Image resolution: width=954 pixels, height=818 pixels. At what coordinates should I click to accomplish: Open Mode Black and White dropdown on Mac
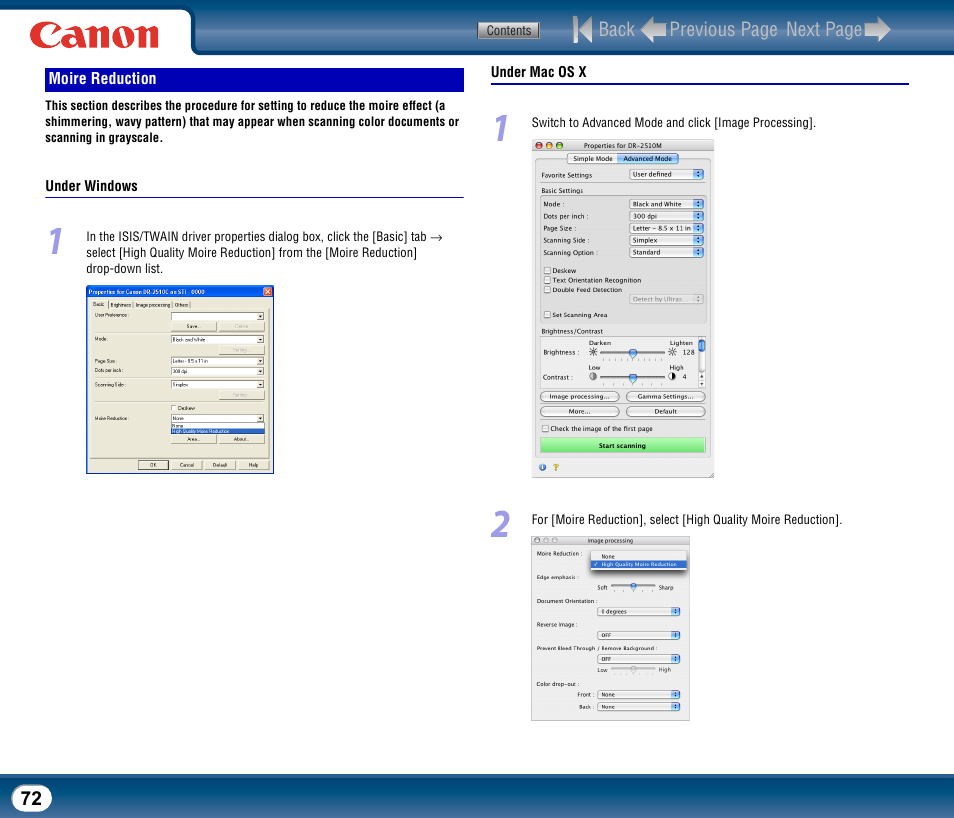tap(666, 204)
